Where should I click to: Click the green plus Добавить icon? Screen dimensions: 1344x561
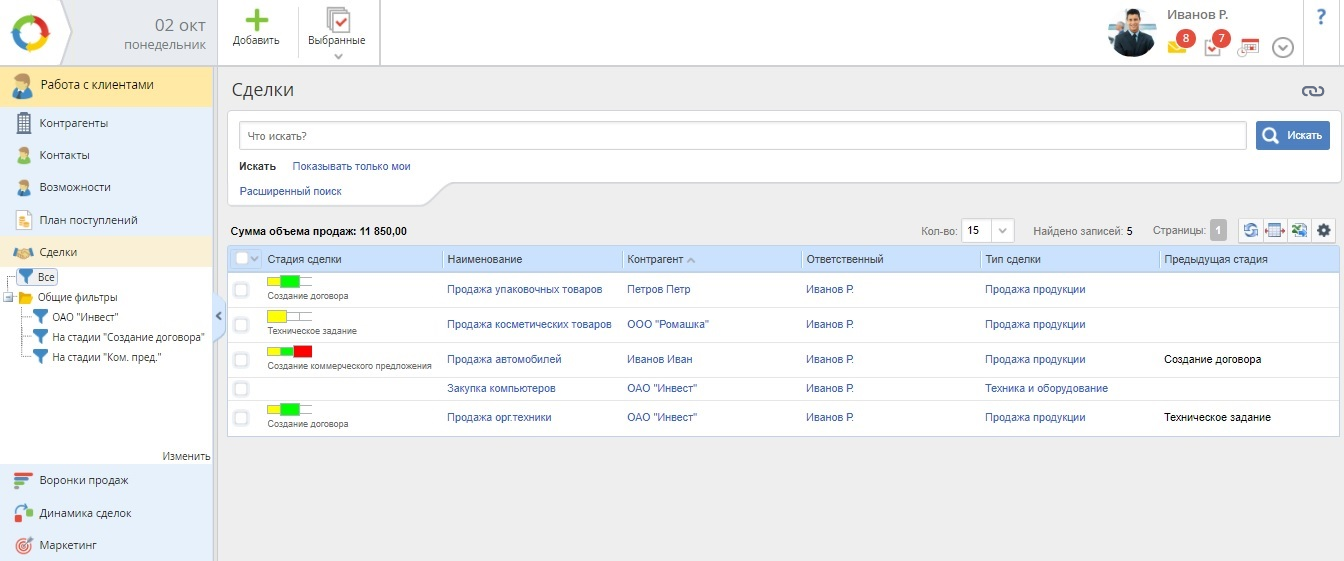pyautogui.click(x=256, y=21)
